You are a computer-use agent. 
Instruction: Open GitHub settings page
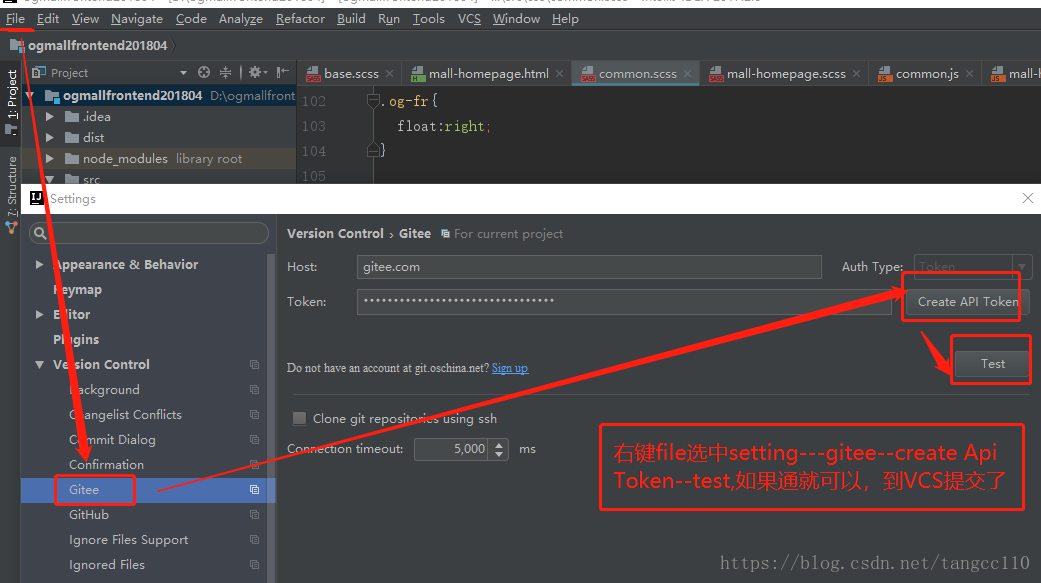pos(88,515)
